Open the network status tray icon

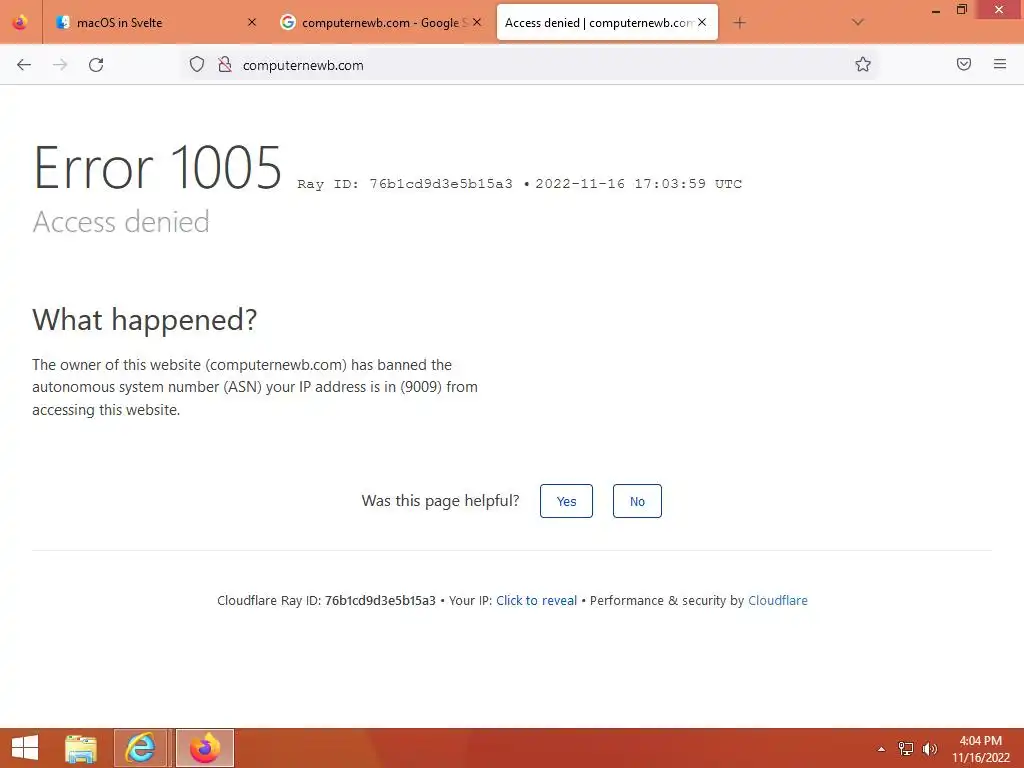pos(906,749)
